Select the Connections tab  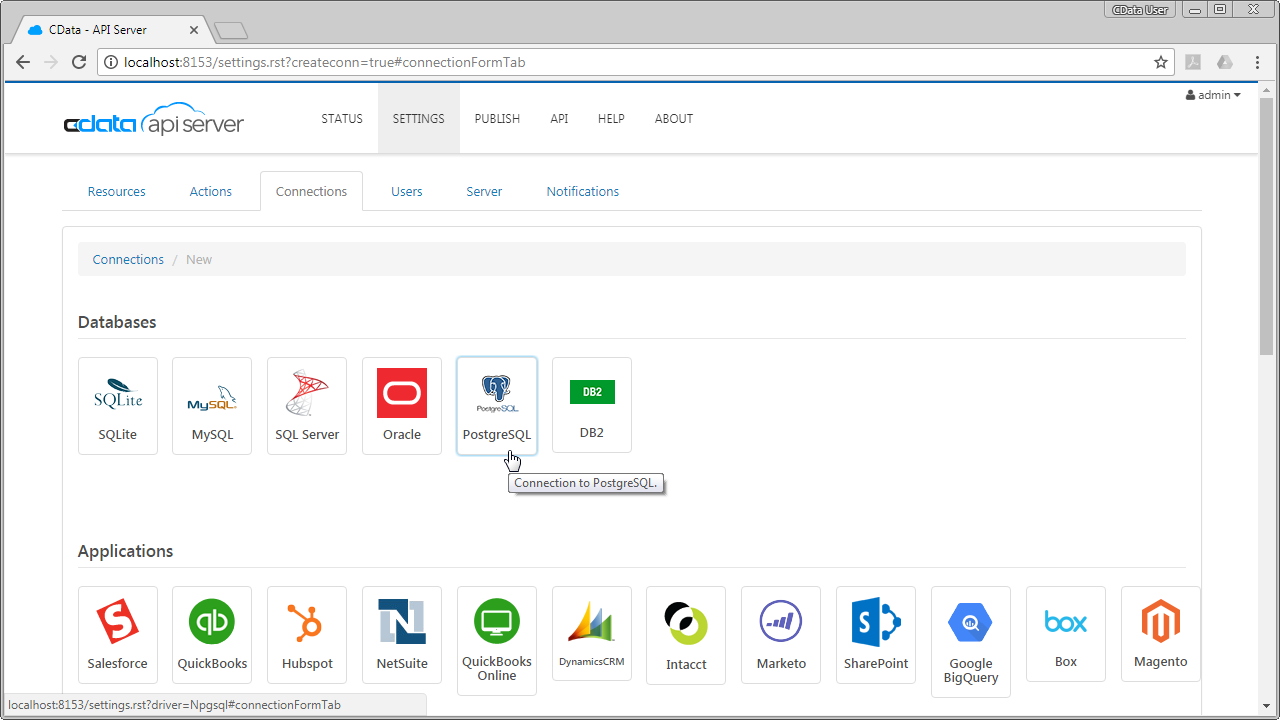point(312,191)
